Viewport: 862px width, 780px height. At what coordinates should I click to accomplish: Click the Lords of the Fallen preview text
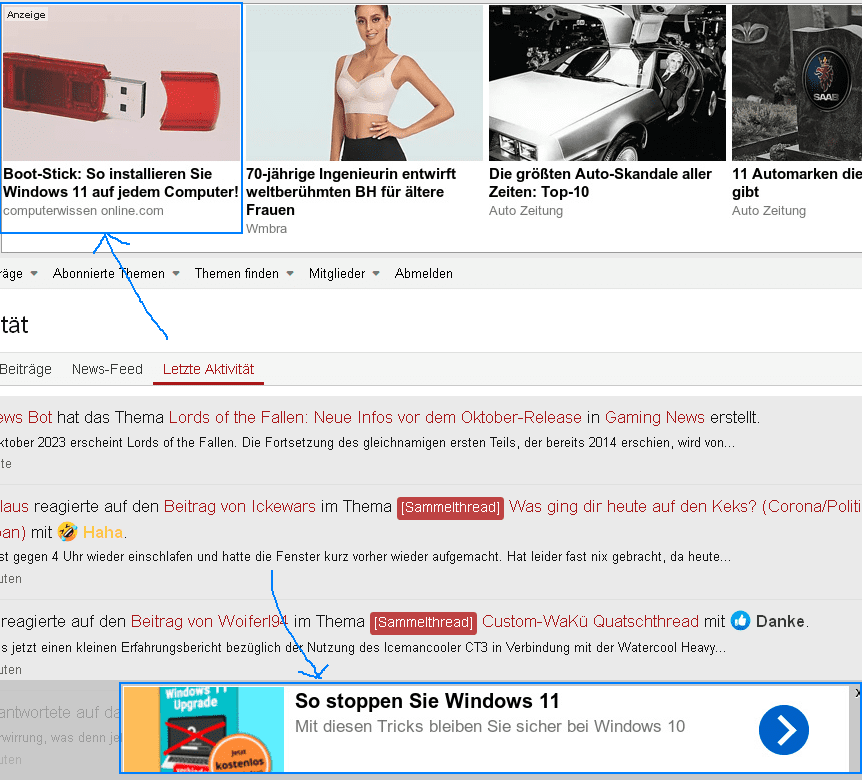pos(367,442)
